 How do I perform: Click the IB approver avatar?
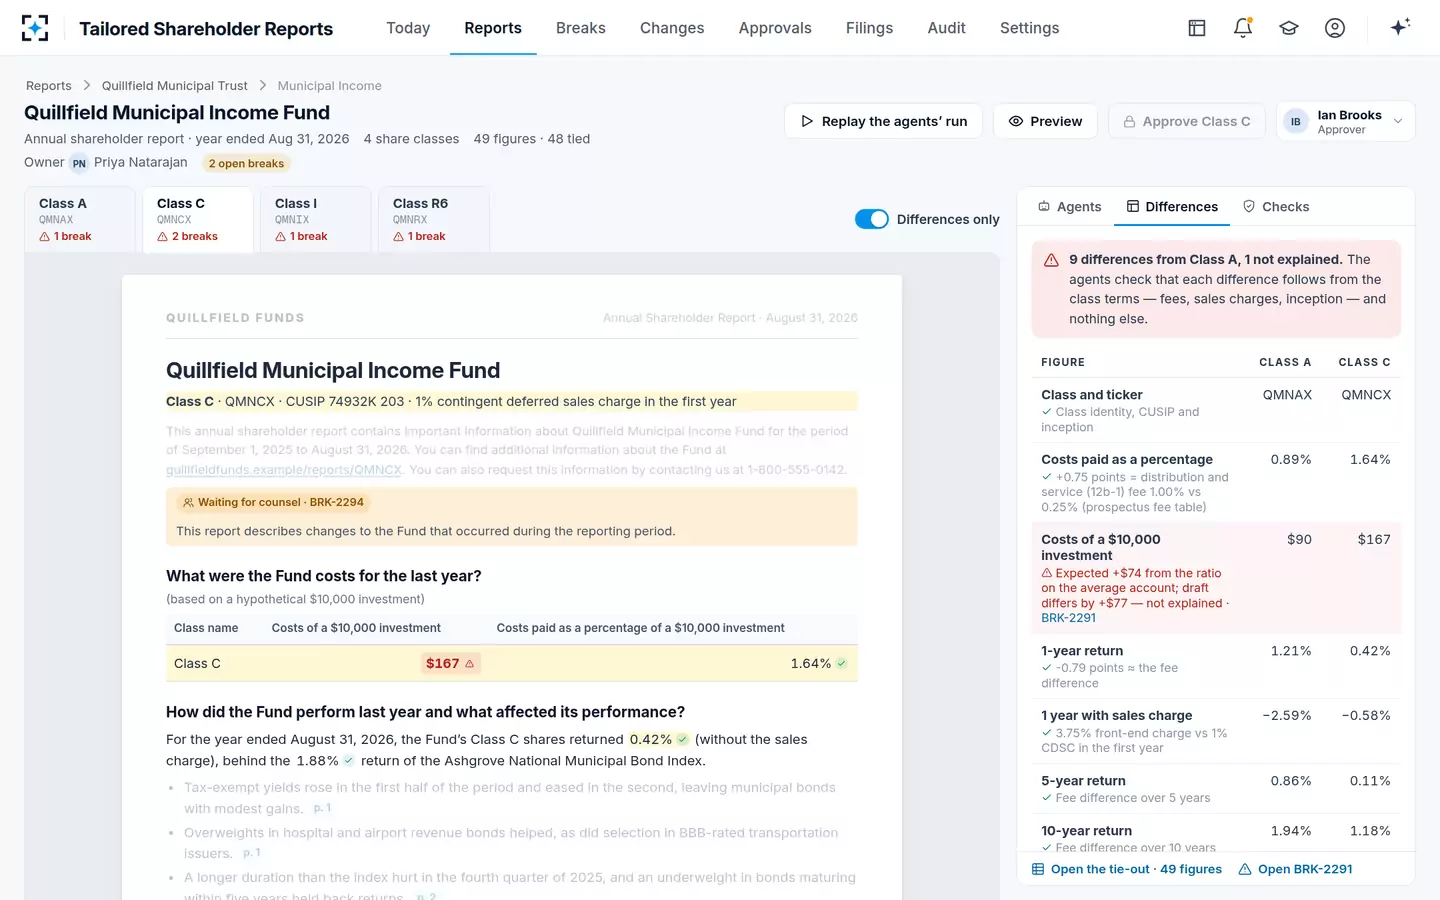[x=1296, y=122]
